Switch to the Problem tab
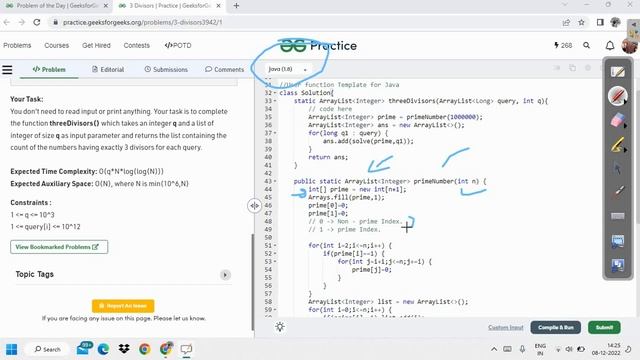This screenshot has width=640, height=360. (x=49, y=69)
